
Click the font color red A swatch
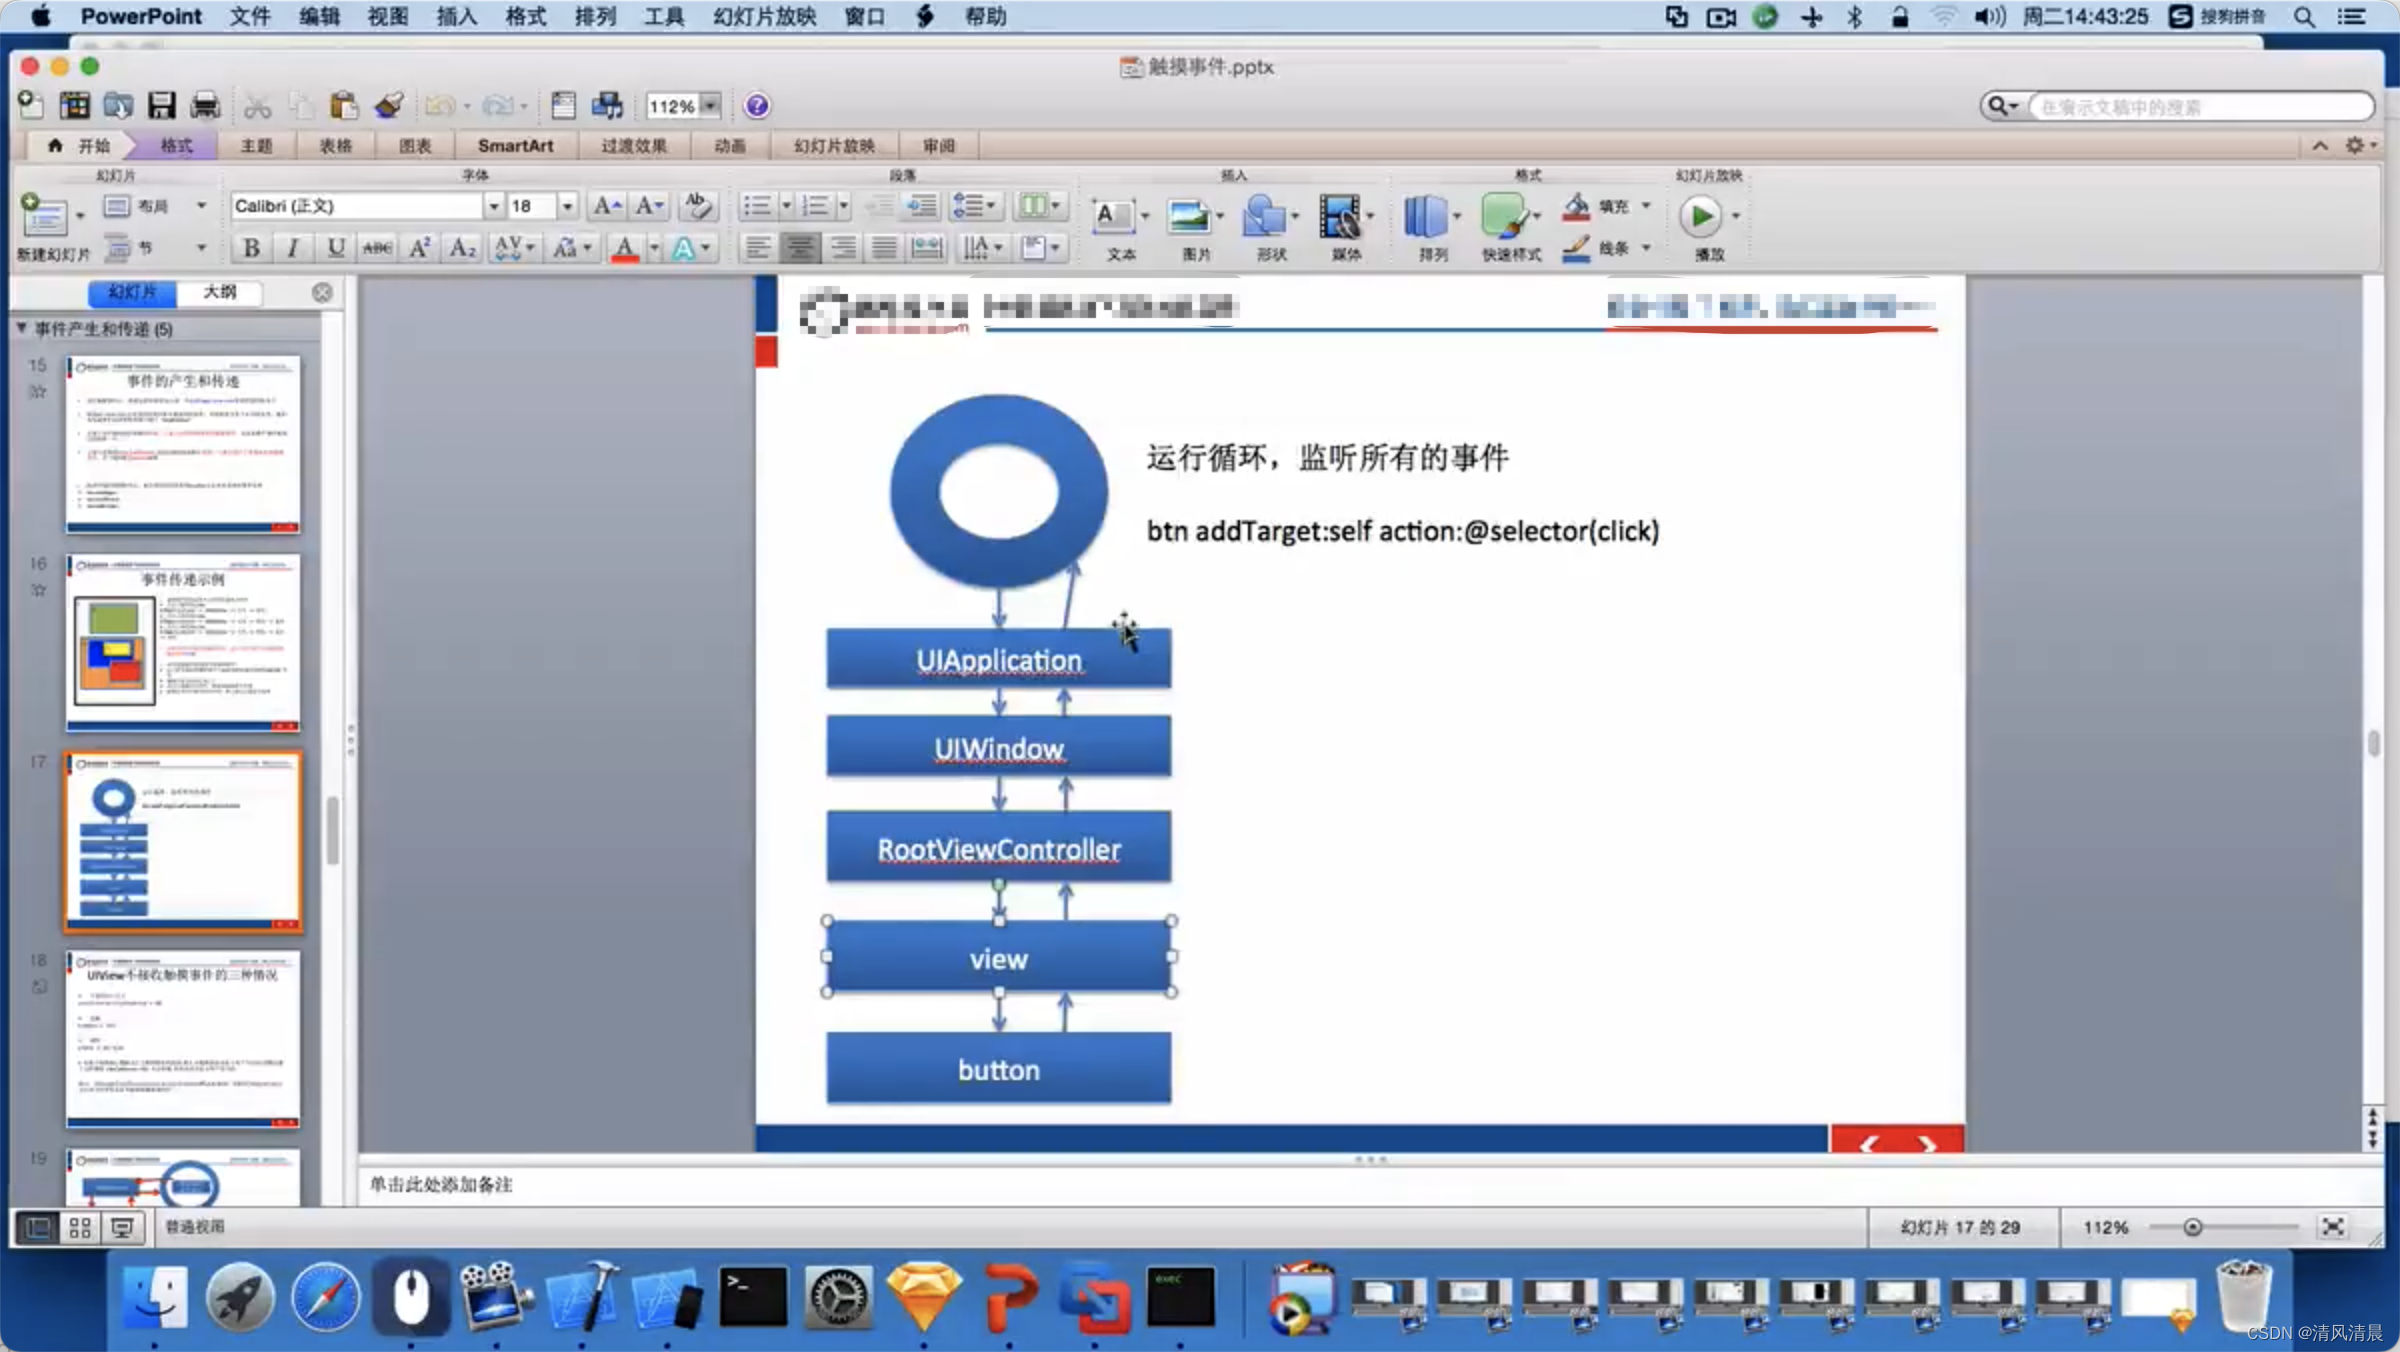pos(625,247)
